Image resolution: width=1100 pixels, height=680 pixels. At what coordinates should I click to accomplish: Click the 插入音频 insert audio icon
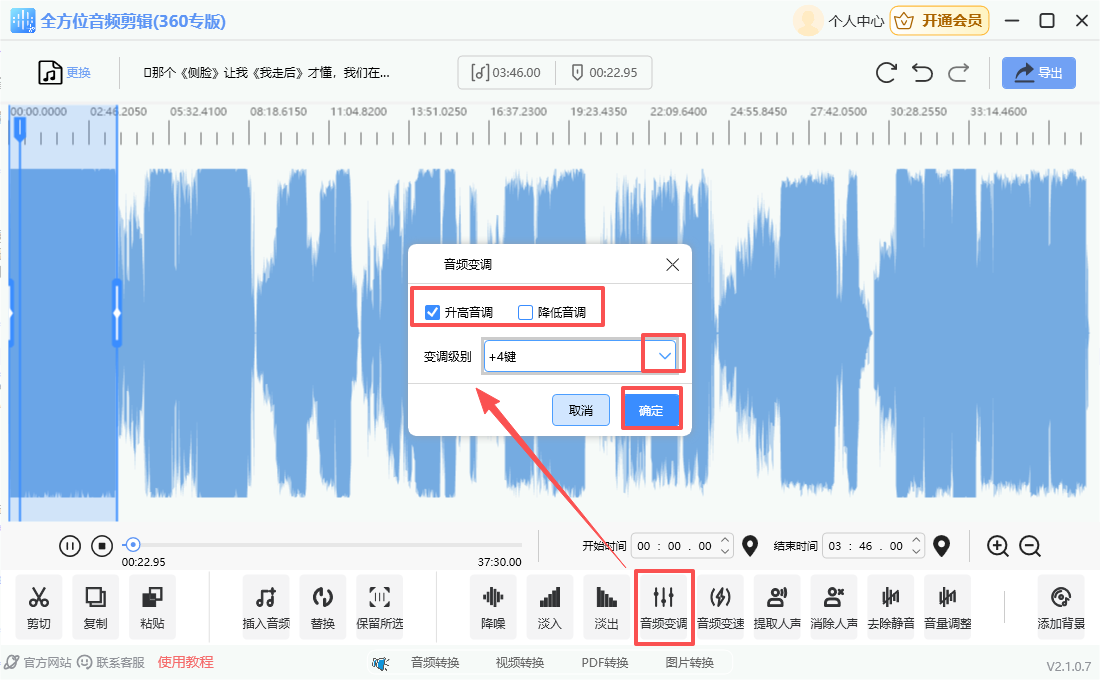pos(266,606)
